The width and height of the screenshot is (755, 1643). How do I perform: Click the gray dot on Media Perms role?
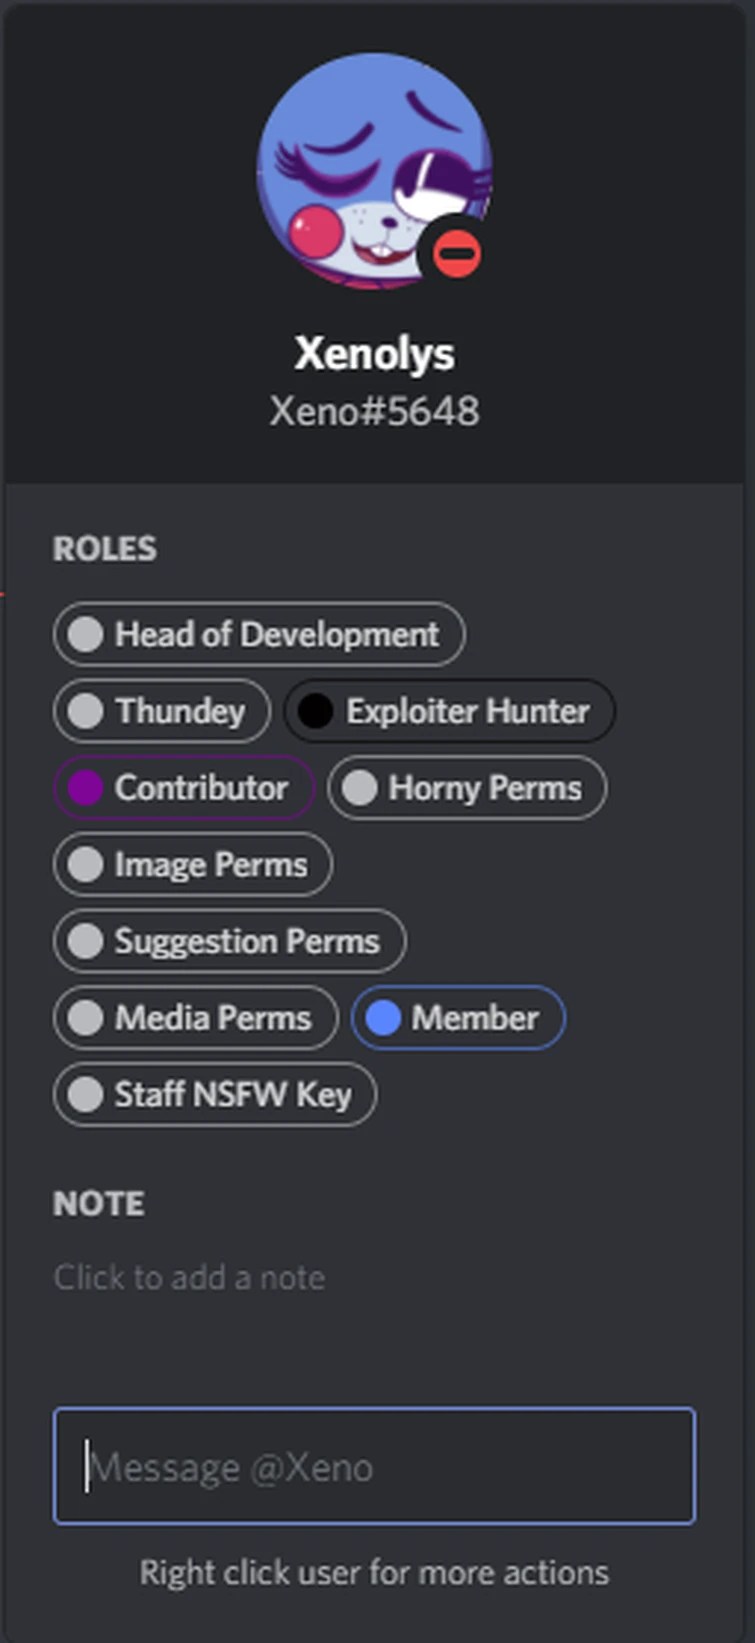86,1018
